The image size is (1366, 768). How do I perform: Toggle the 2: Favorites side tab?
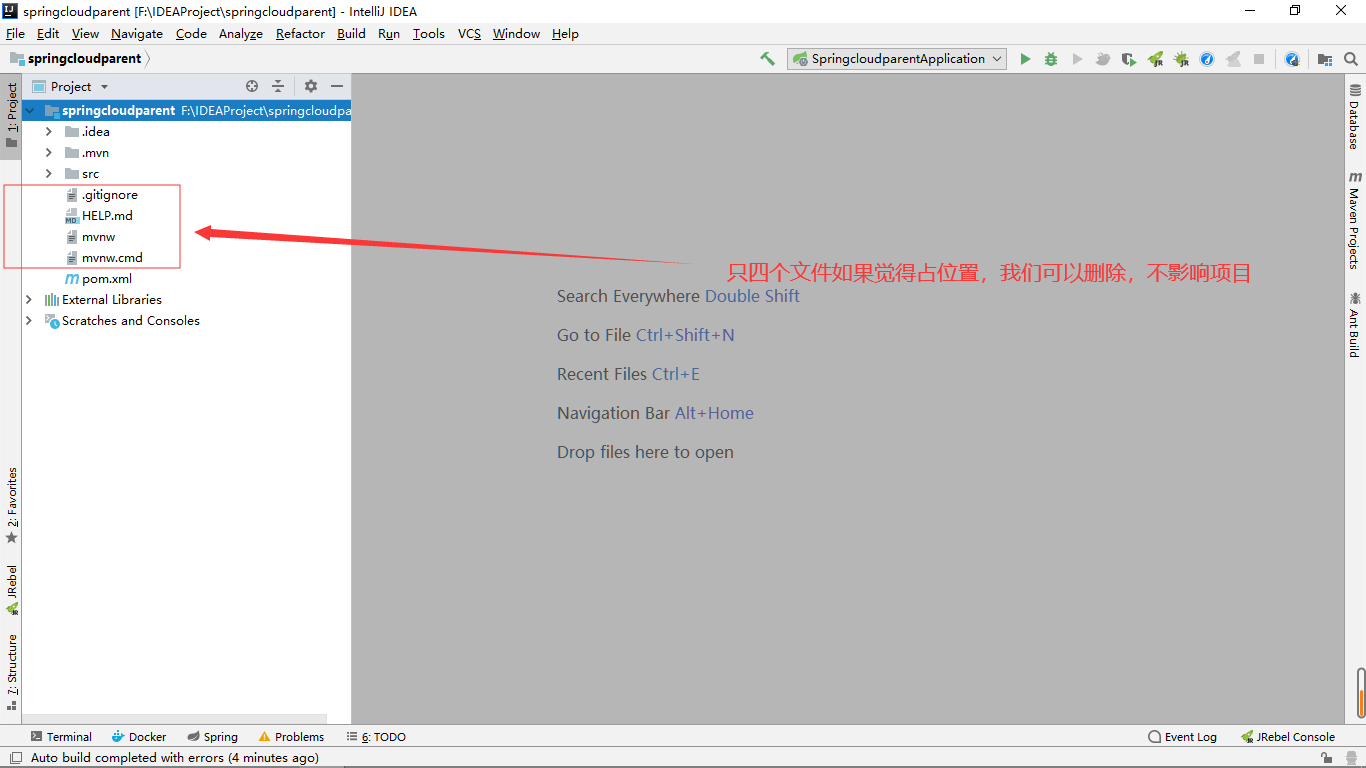12,505
